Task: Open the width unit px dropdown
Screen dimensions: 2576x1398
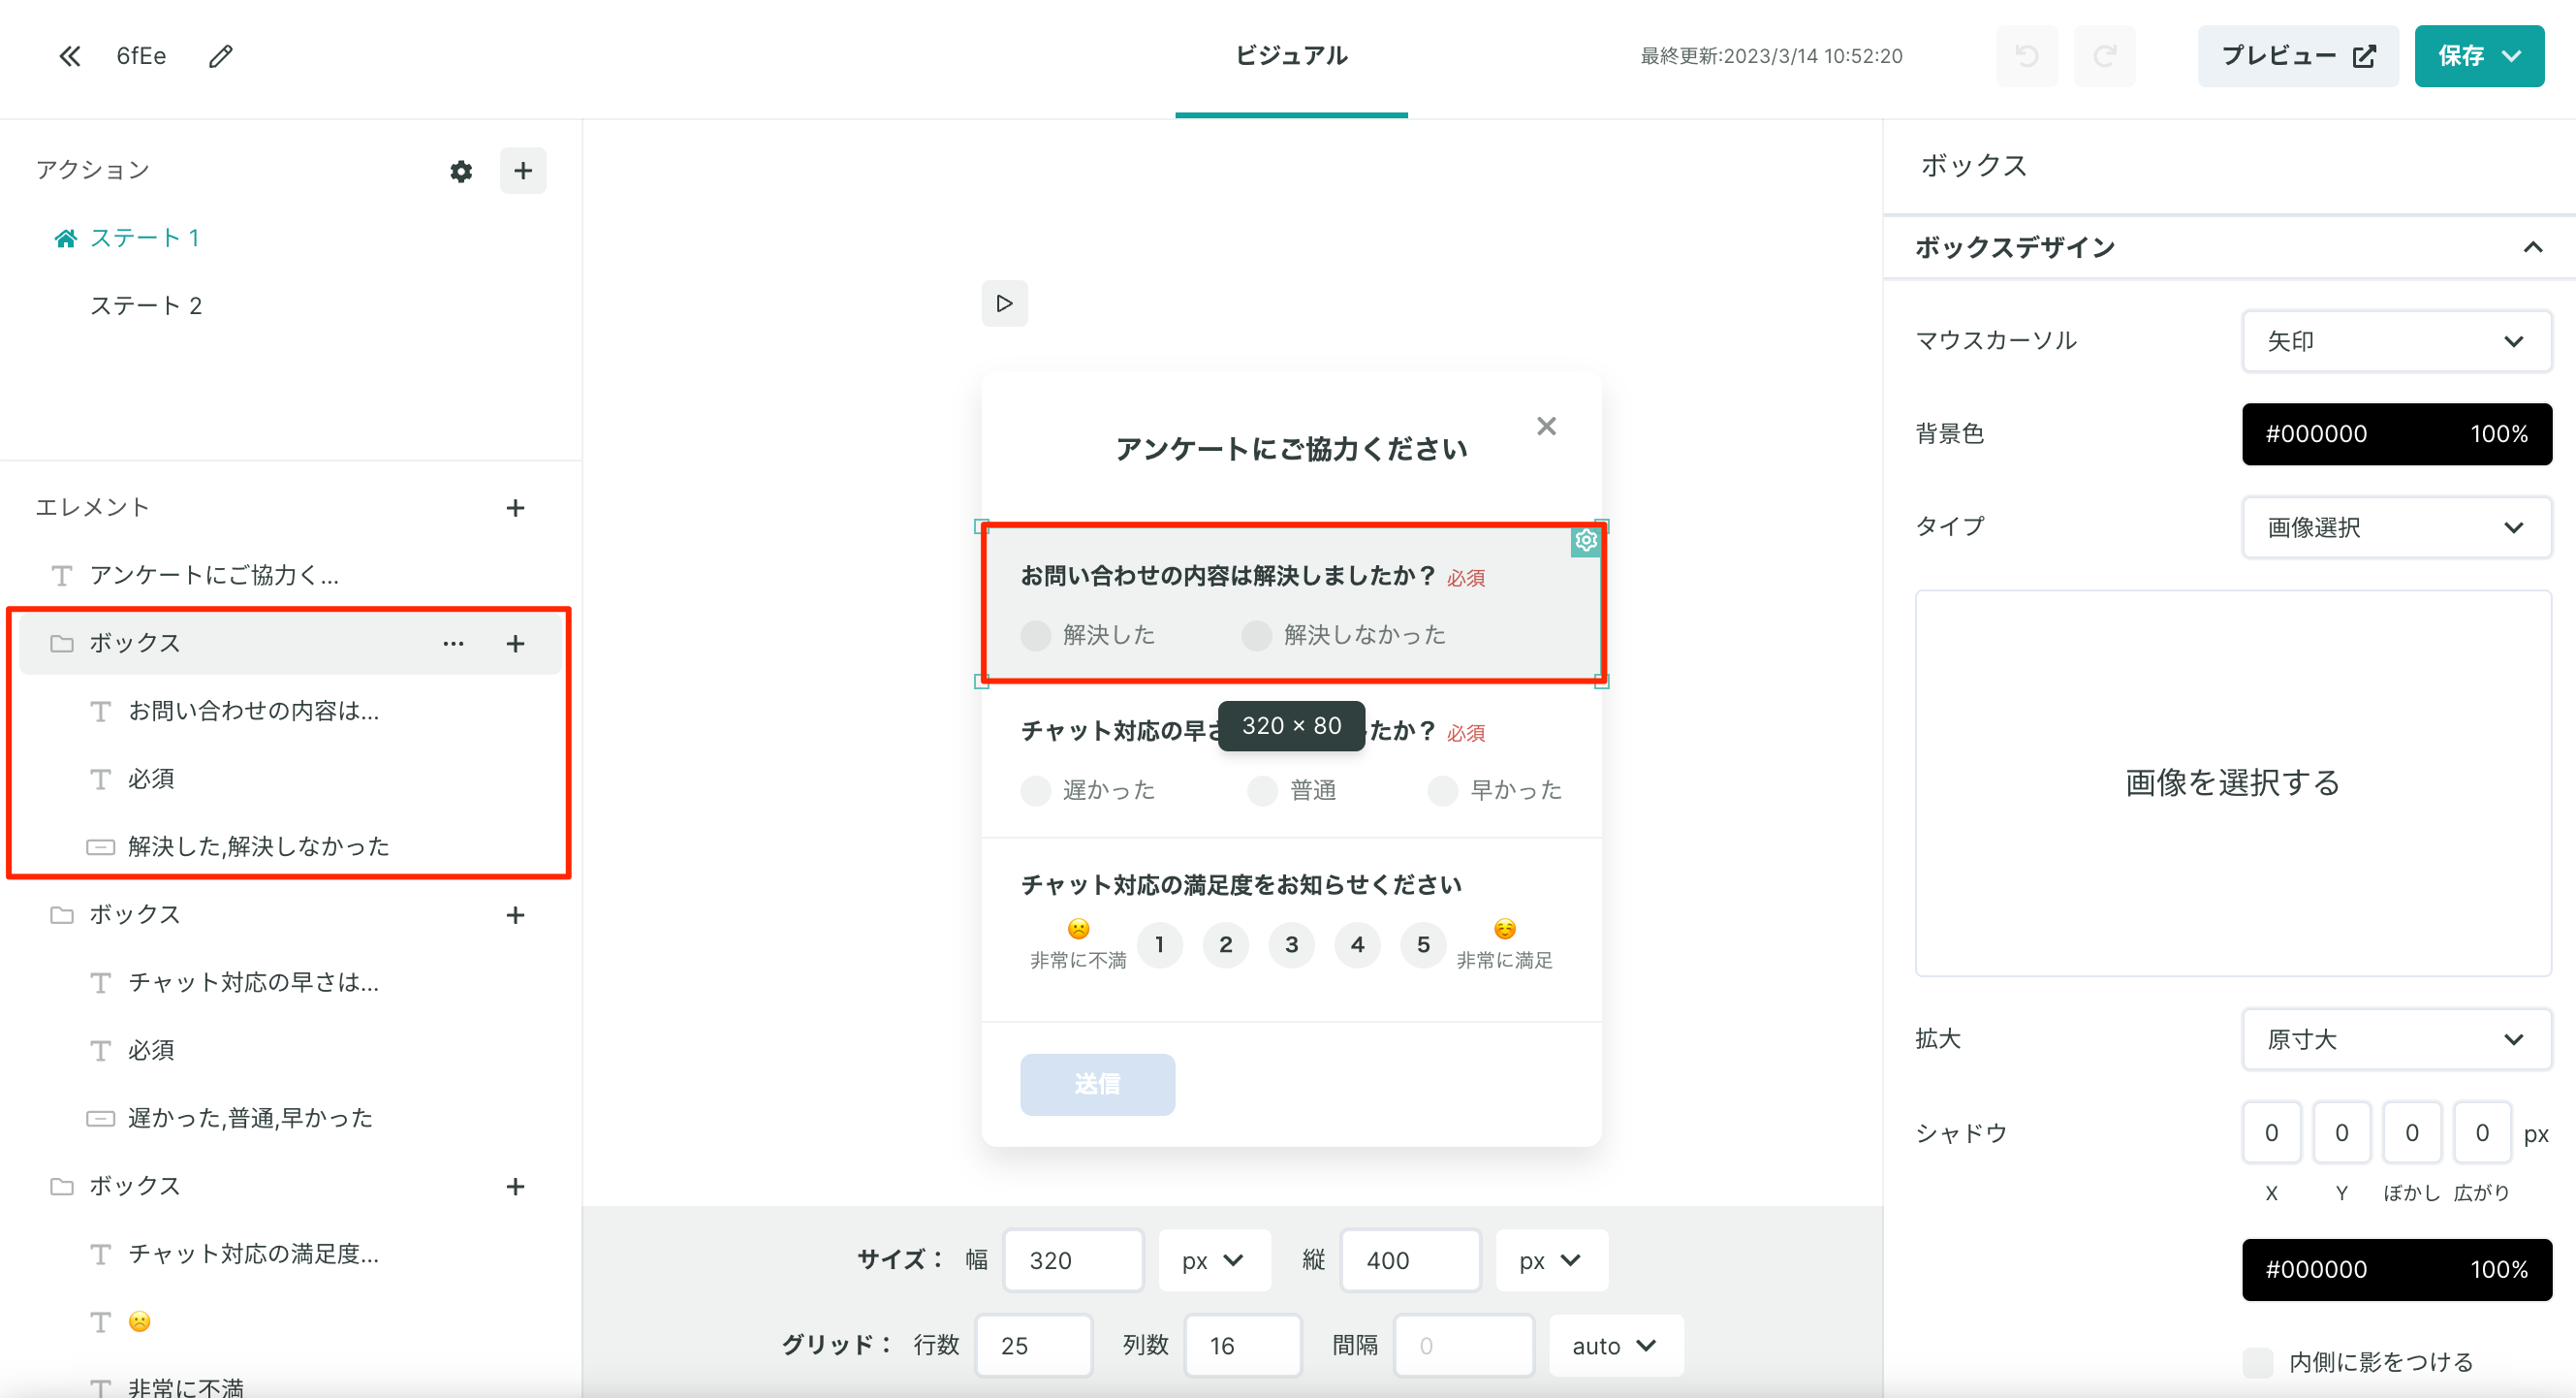Action: pos(1214,1260)
